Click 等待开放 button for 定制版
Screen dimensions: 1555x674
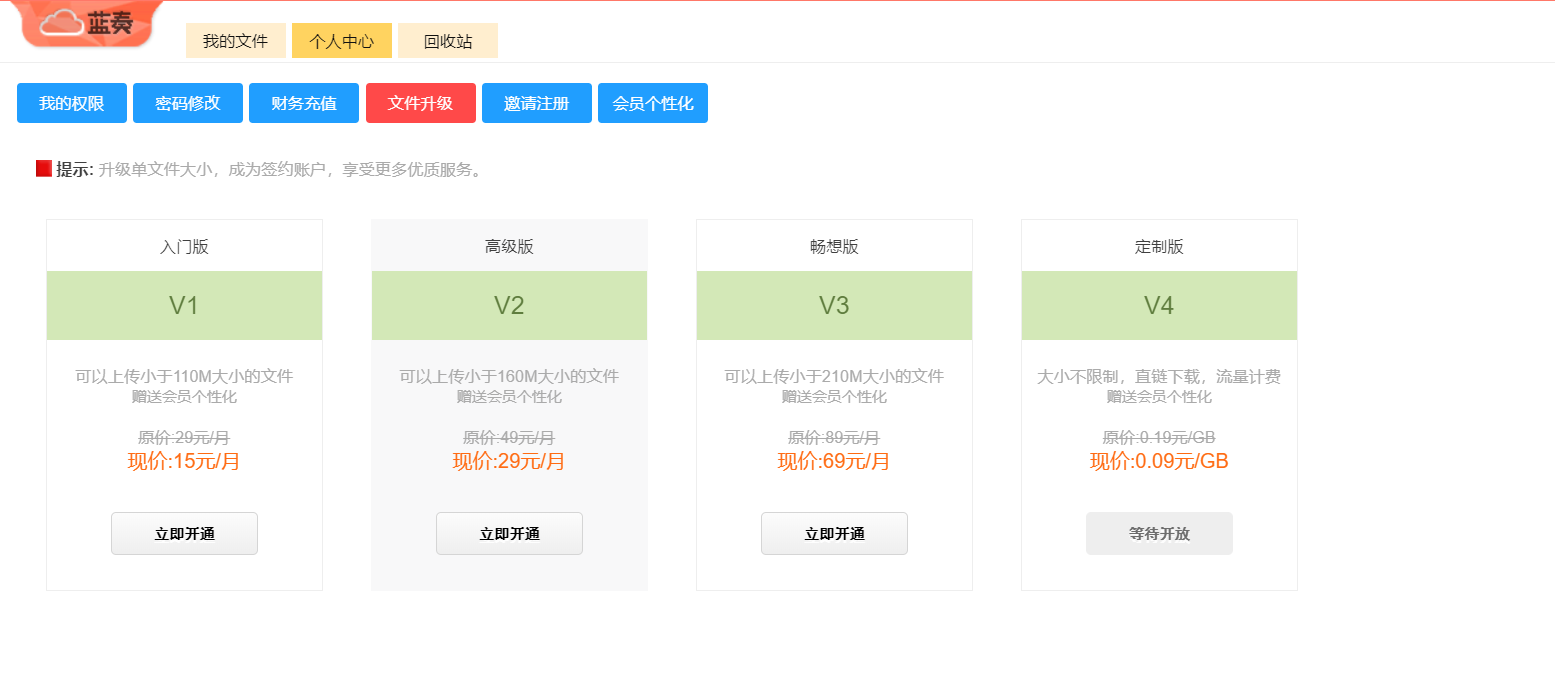1159,533
